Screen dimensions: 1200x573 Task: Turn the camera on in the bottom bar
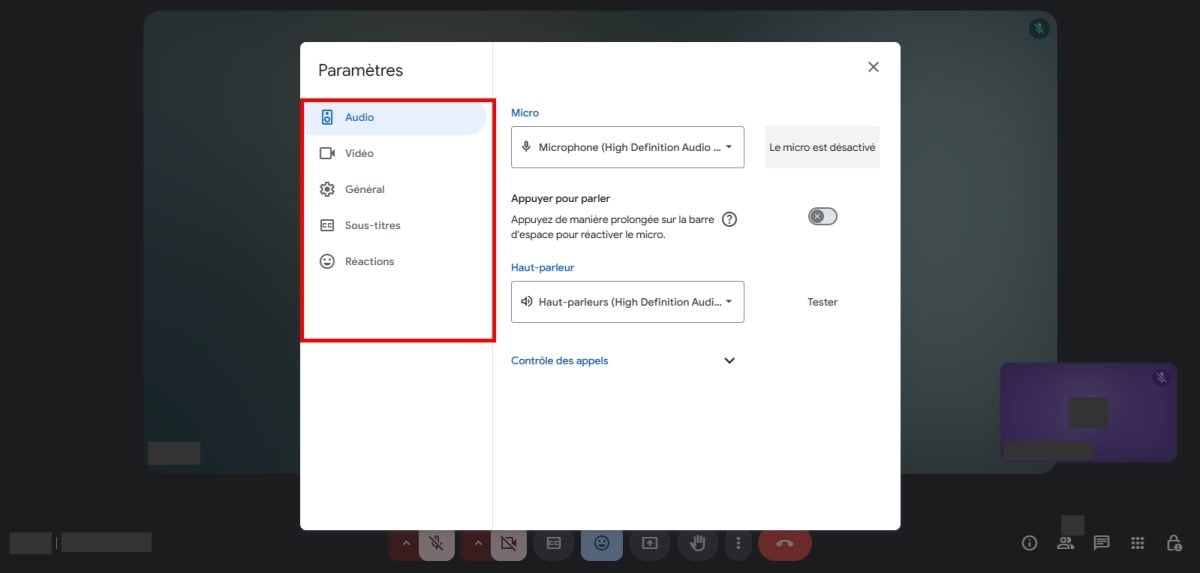pos(508,543)
